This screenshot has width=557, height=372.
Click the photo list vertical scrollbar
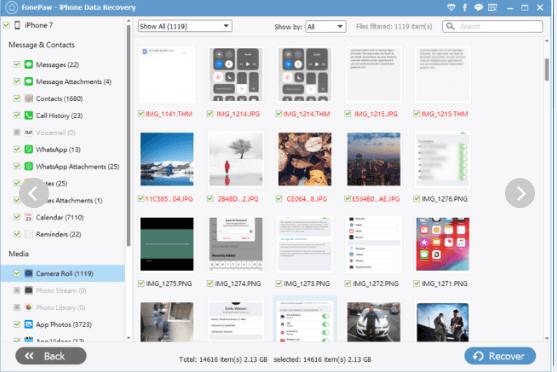point(547,69)
